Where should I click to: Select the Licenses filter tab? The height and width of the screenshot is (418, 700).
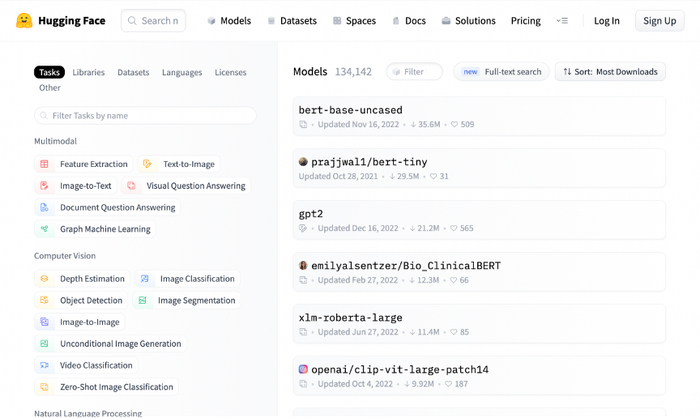tap(230, 72)
